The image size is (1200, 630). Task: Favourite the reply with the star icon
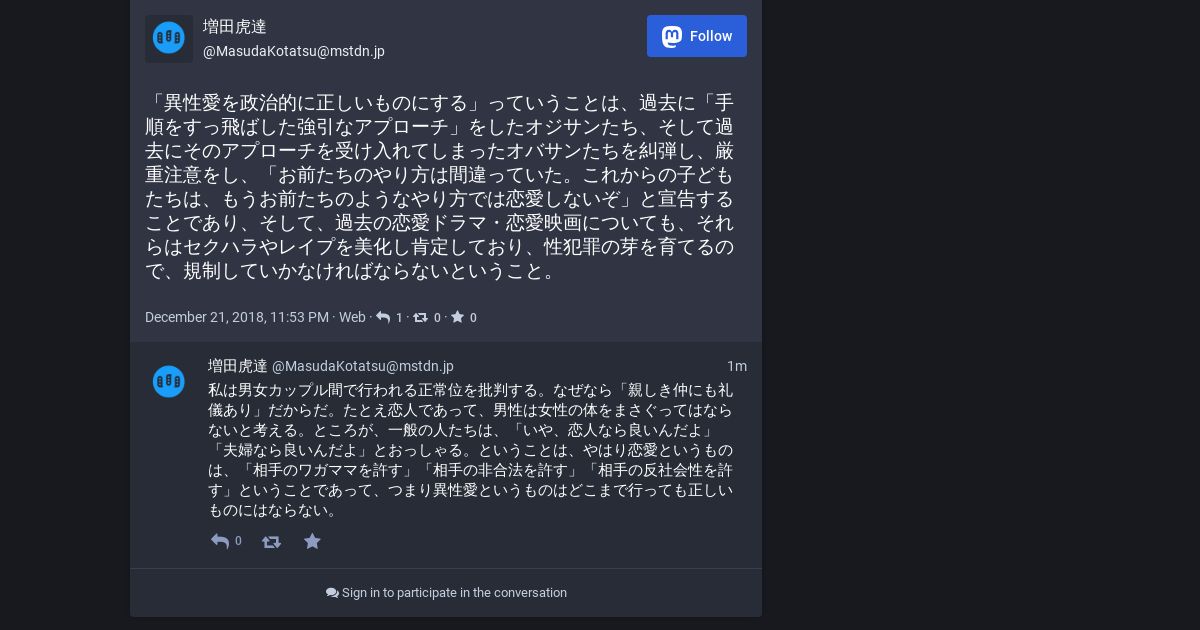312,541
